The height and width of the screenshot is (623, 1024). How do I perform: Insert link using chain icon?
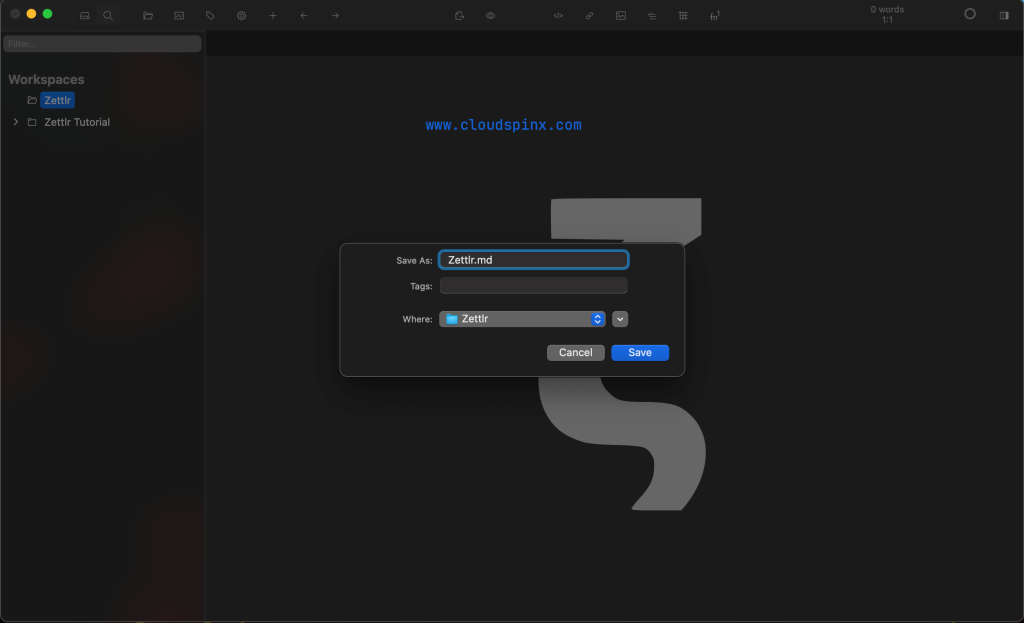(x=590, y=16)
